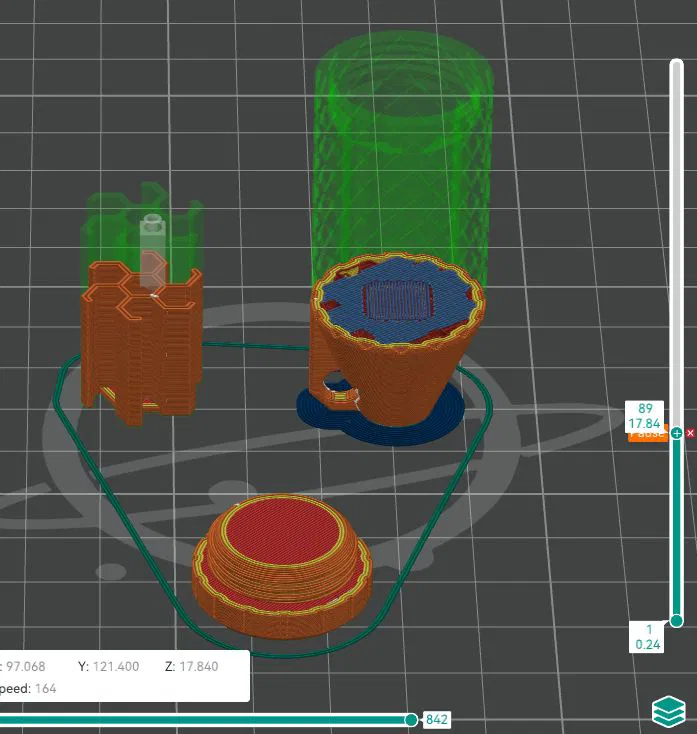The width and height of the screenshot is (697, 734).
Task: Click the orange pause marker tag on the layer slider
Action: (648, 435)
